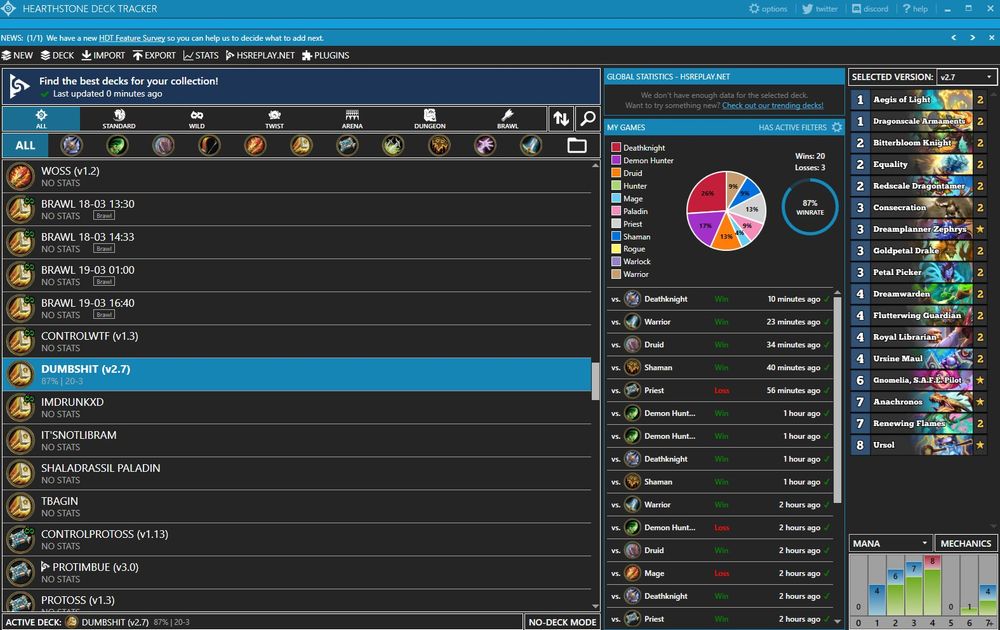Switch to the ARENA mode tab

352,119
